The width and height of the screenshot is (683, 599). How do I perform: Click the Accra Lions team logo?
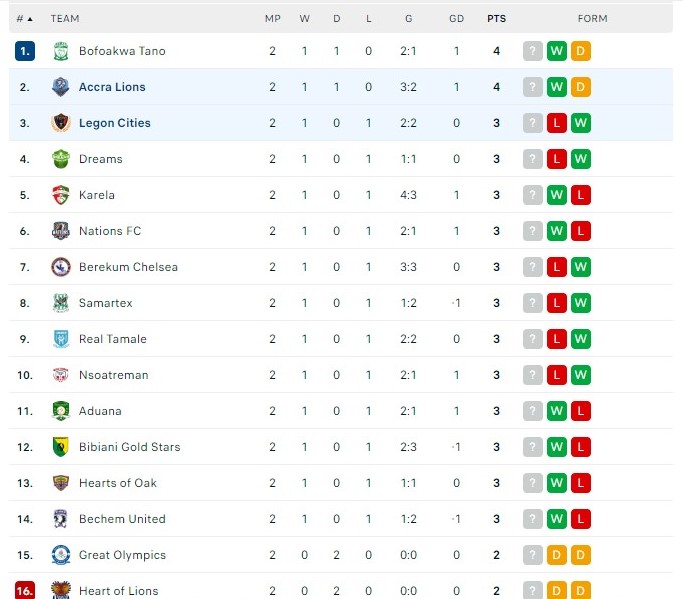60,87
